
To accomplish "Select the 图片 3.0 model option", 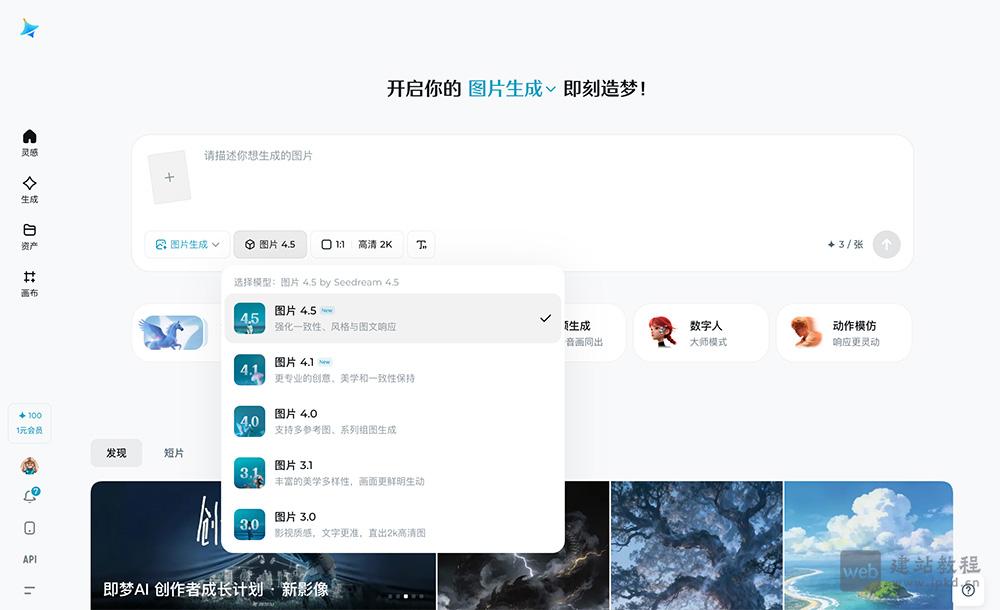I will (x=392, y=524).
